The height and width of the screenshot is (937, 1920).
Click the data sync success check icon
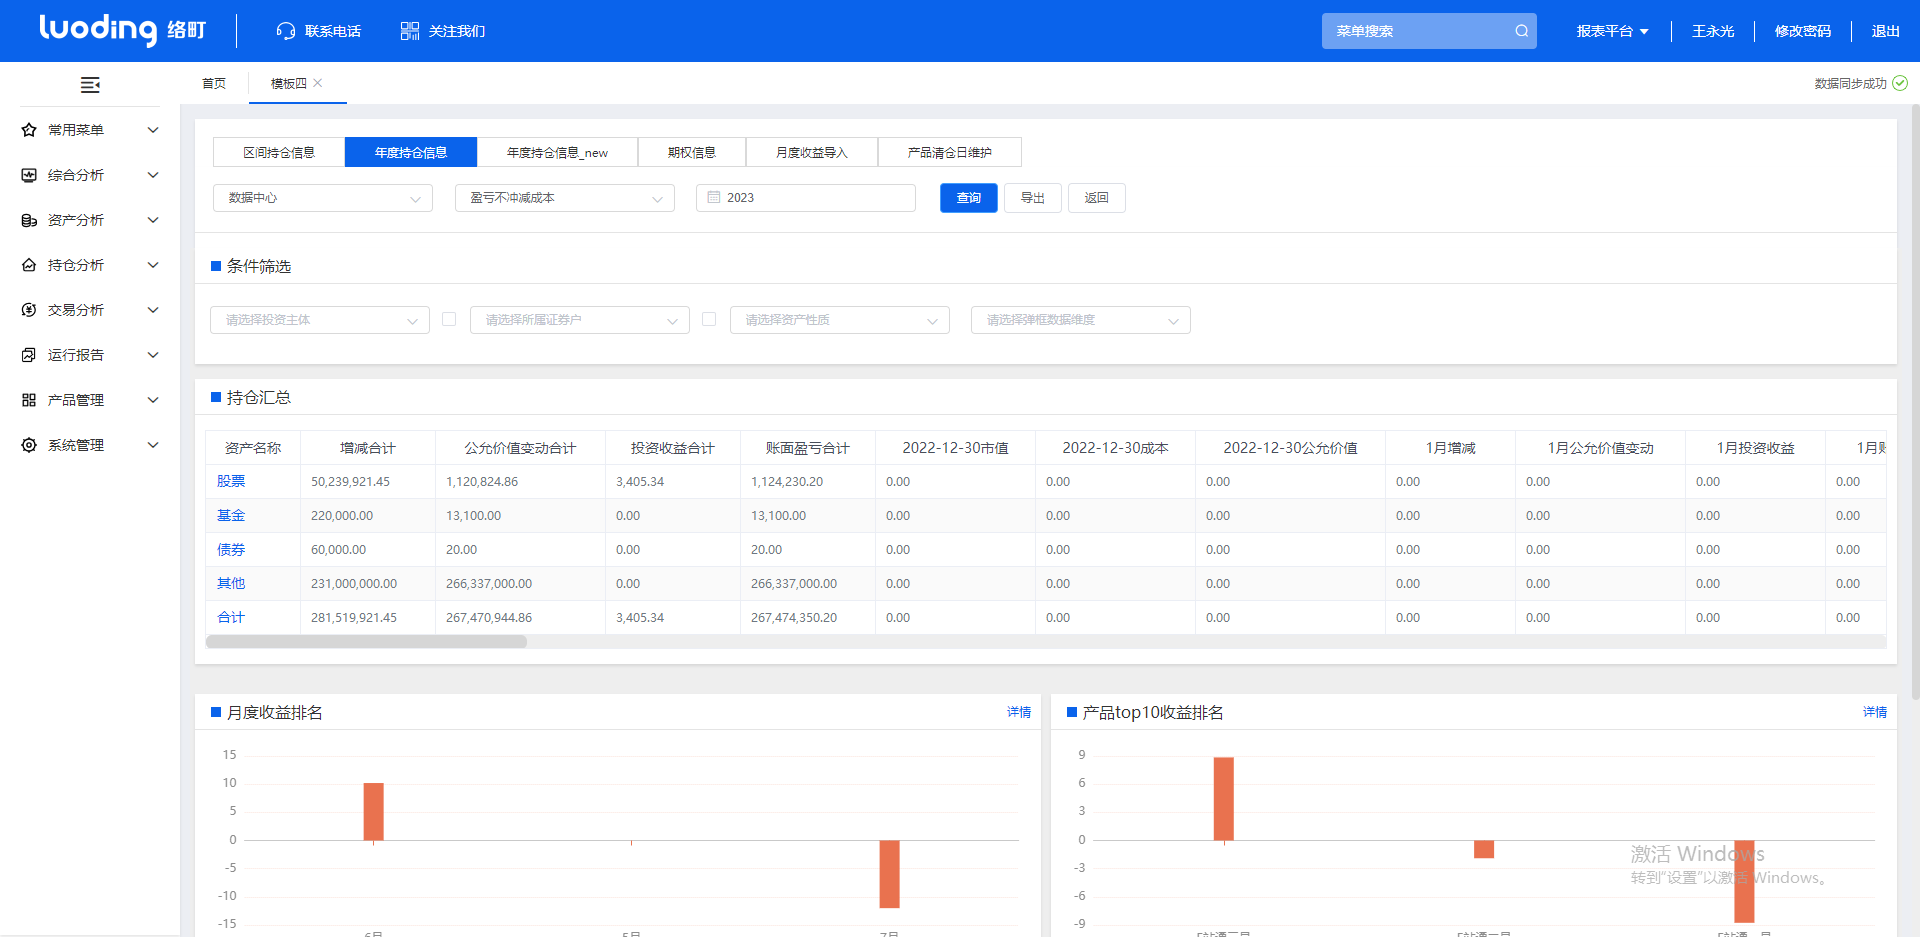[1900, 83]
